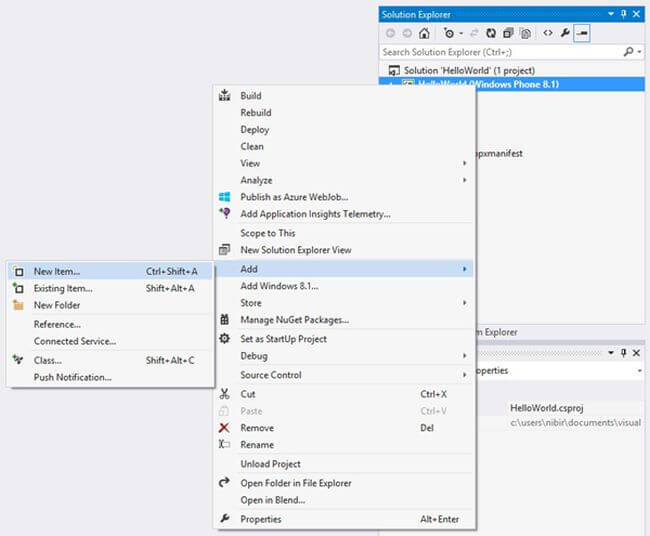
Task: Click Open Folder in File Explorer arrow icon
Action: [224, 482]
